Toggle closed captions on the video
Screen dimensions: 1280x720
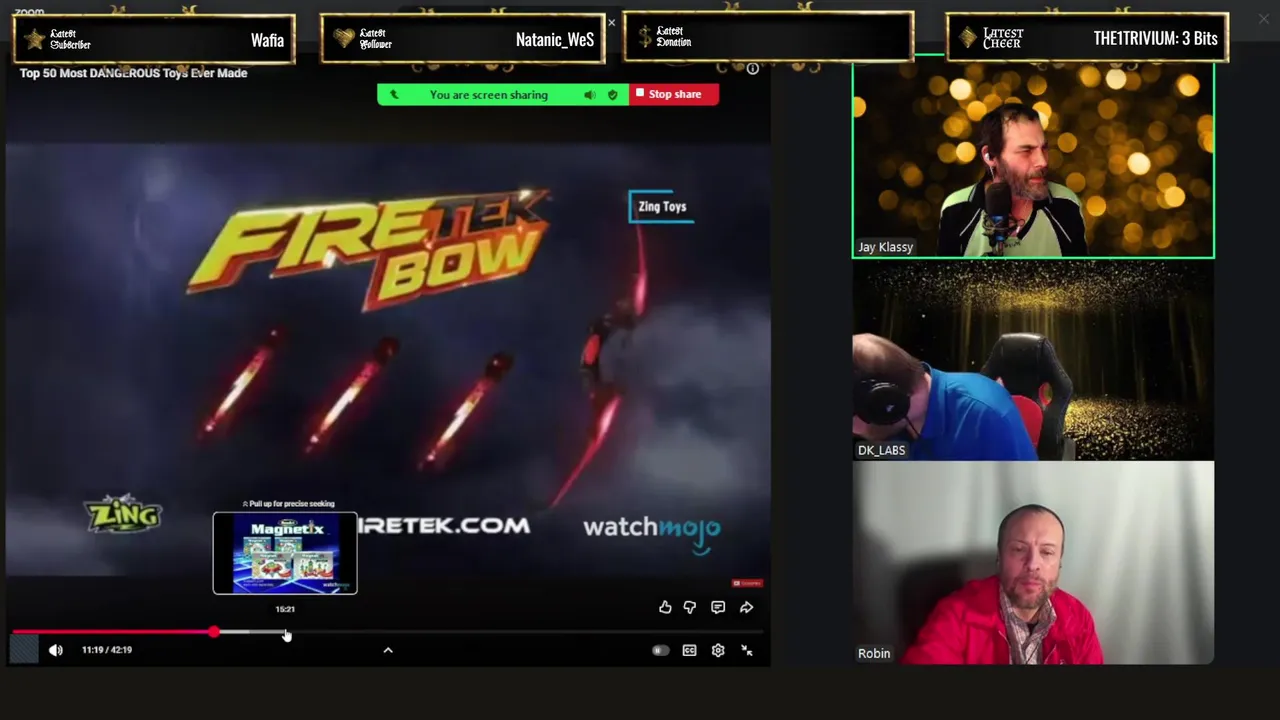689,650
